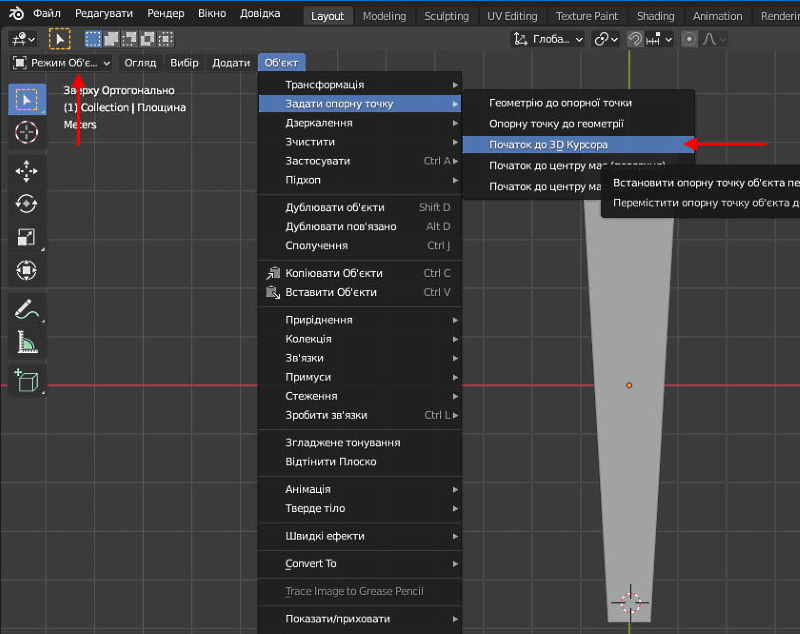Image resolution: width=800 pixels, height=634 pixels.
Task: Set selection mode to Extend
Action: 111,39
